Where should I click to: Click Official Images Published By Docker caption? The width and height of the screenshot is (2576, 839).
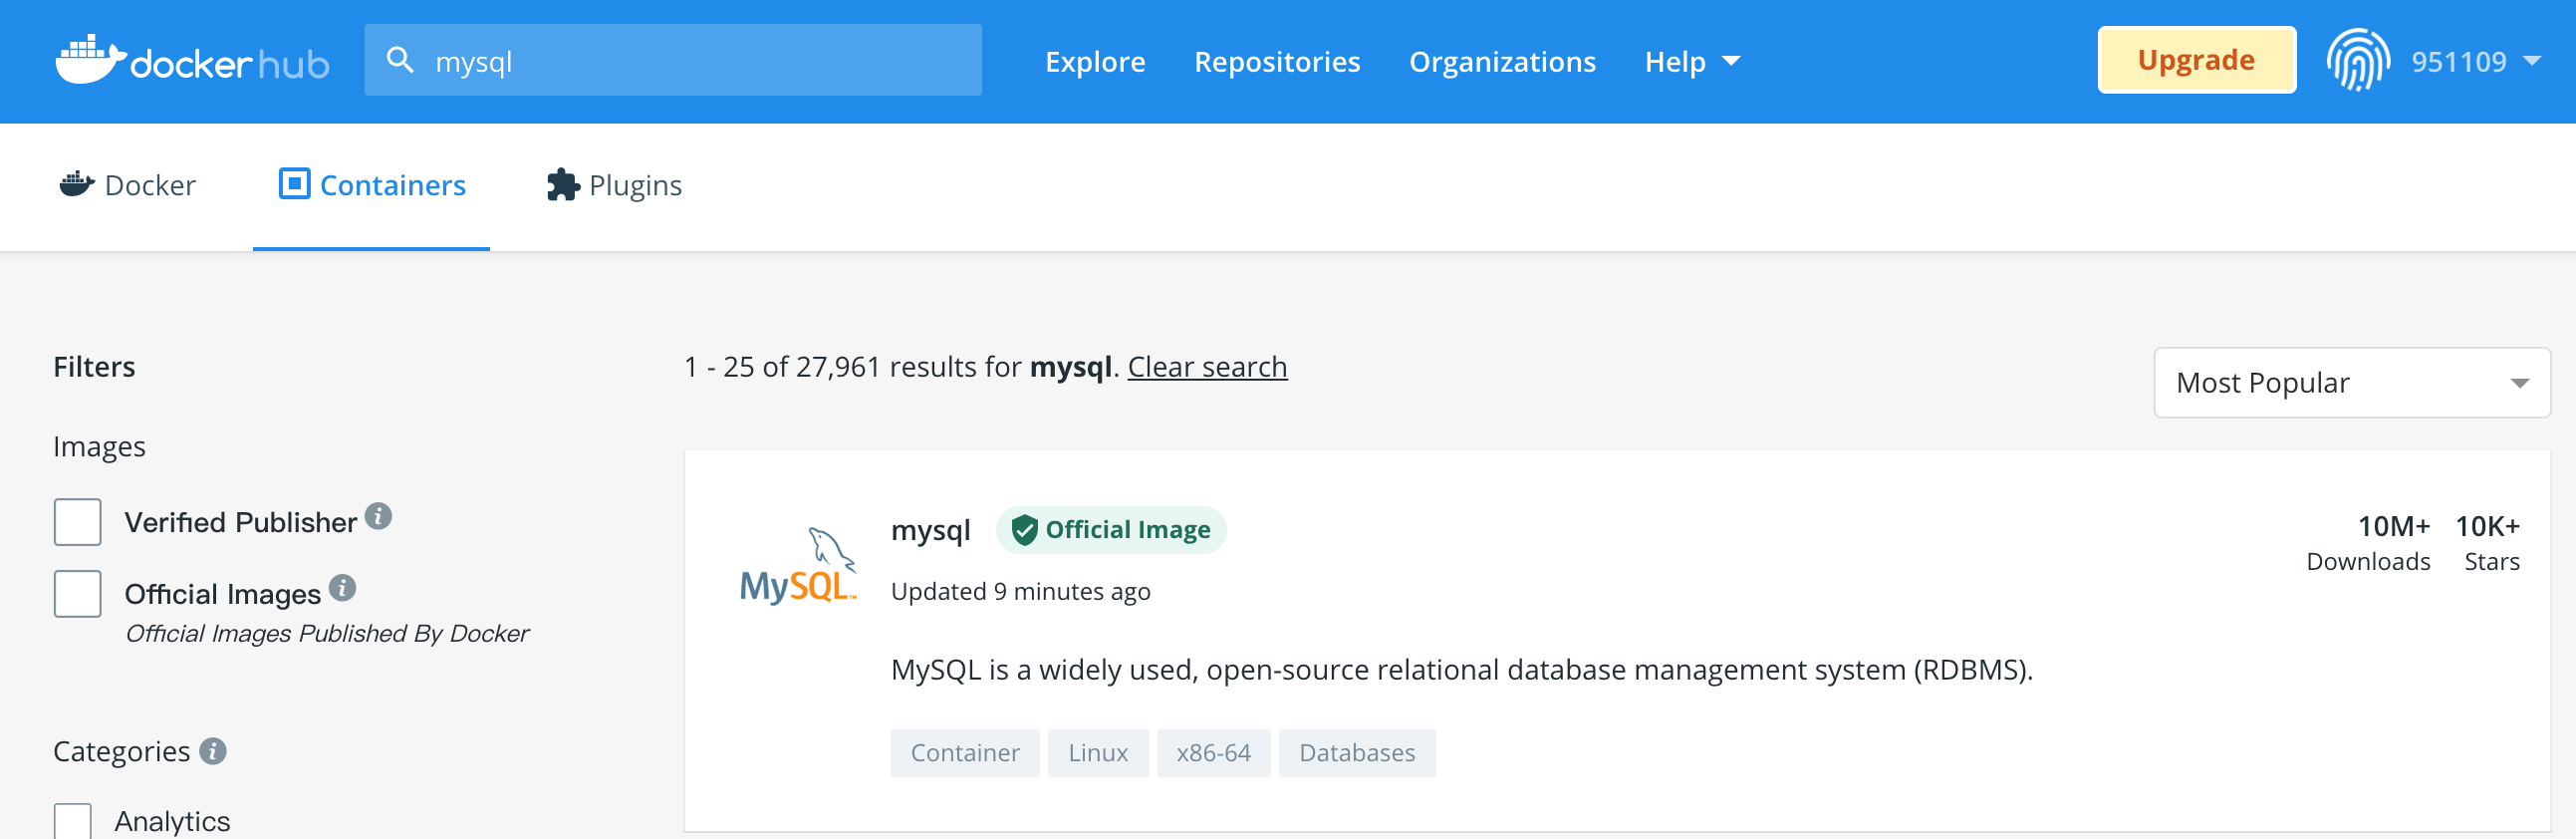coord(327,633)
